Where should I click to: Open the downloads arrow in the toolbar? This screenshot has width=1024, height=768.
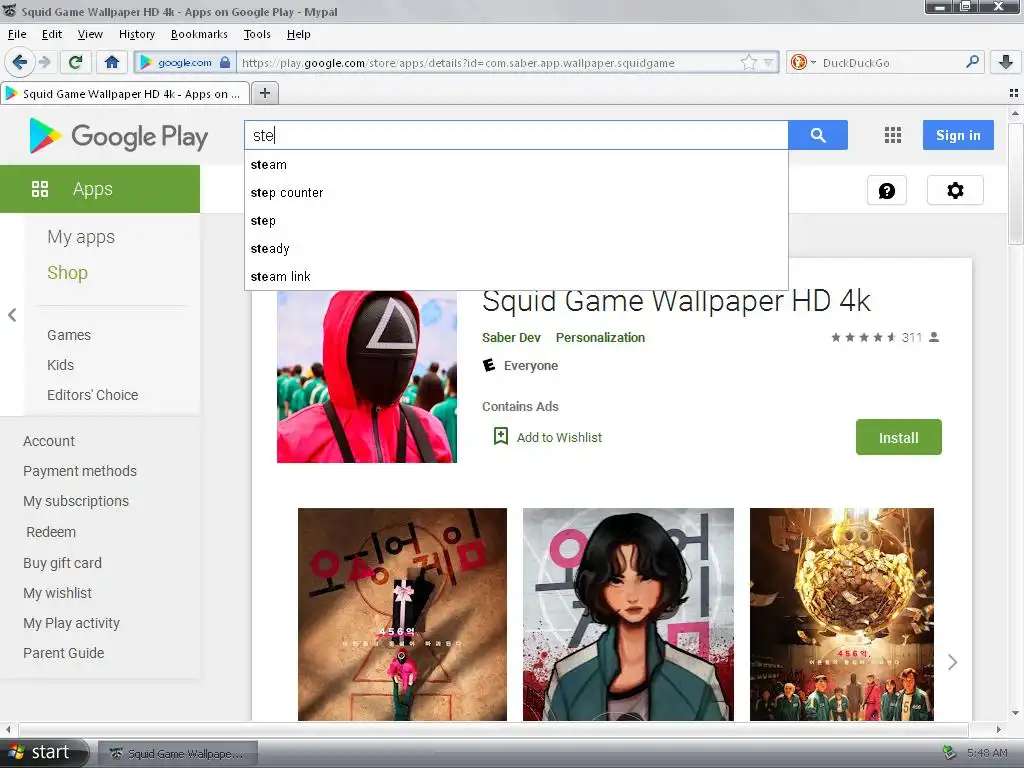[x=1006, y=62]
